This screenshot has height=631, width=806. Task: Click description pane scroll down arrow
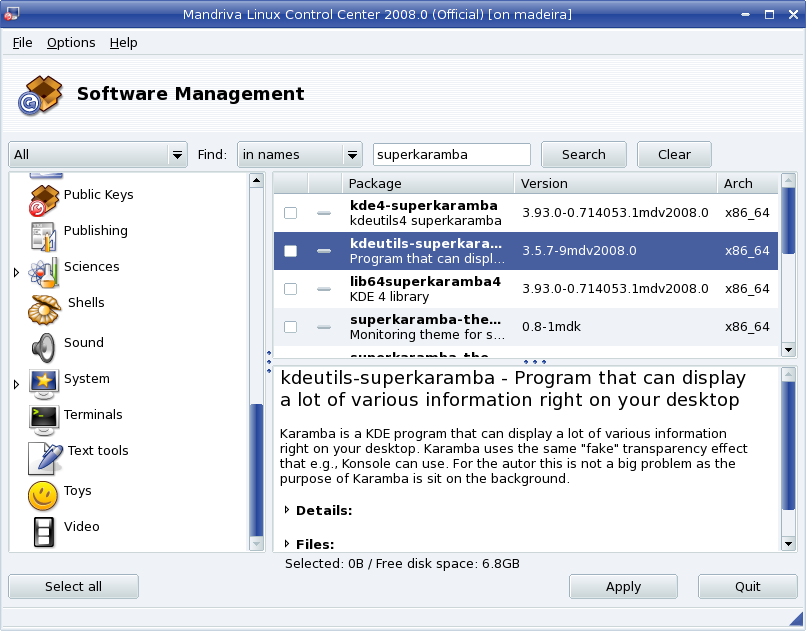[788, 543]
